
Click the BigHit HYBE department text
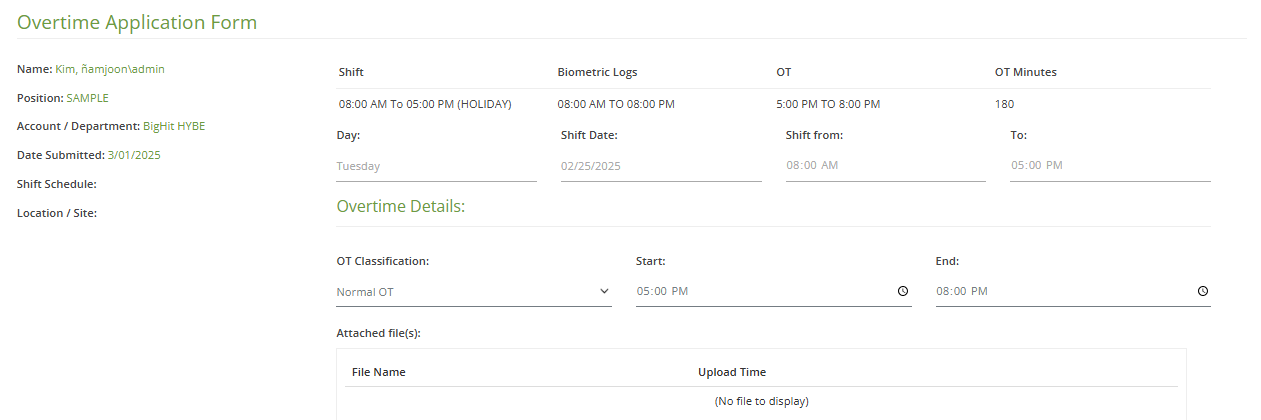(x=174, y=126)
